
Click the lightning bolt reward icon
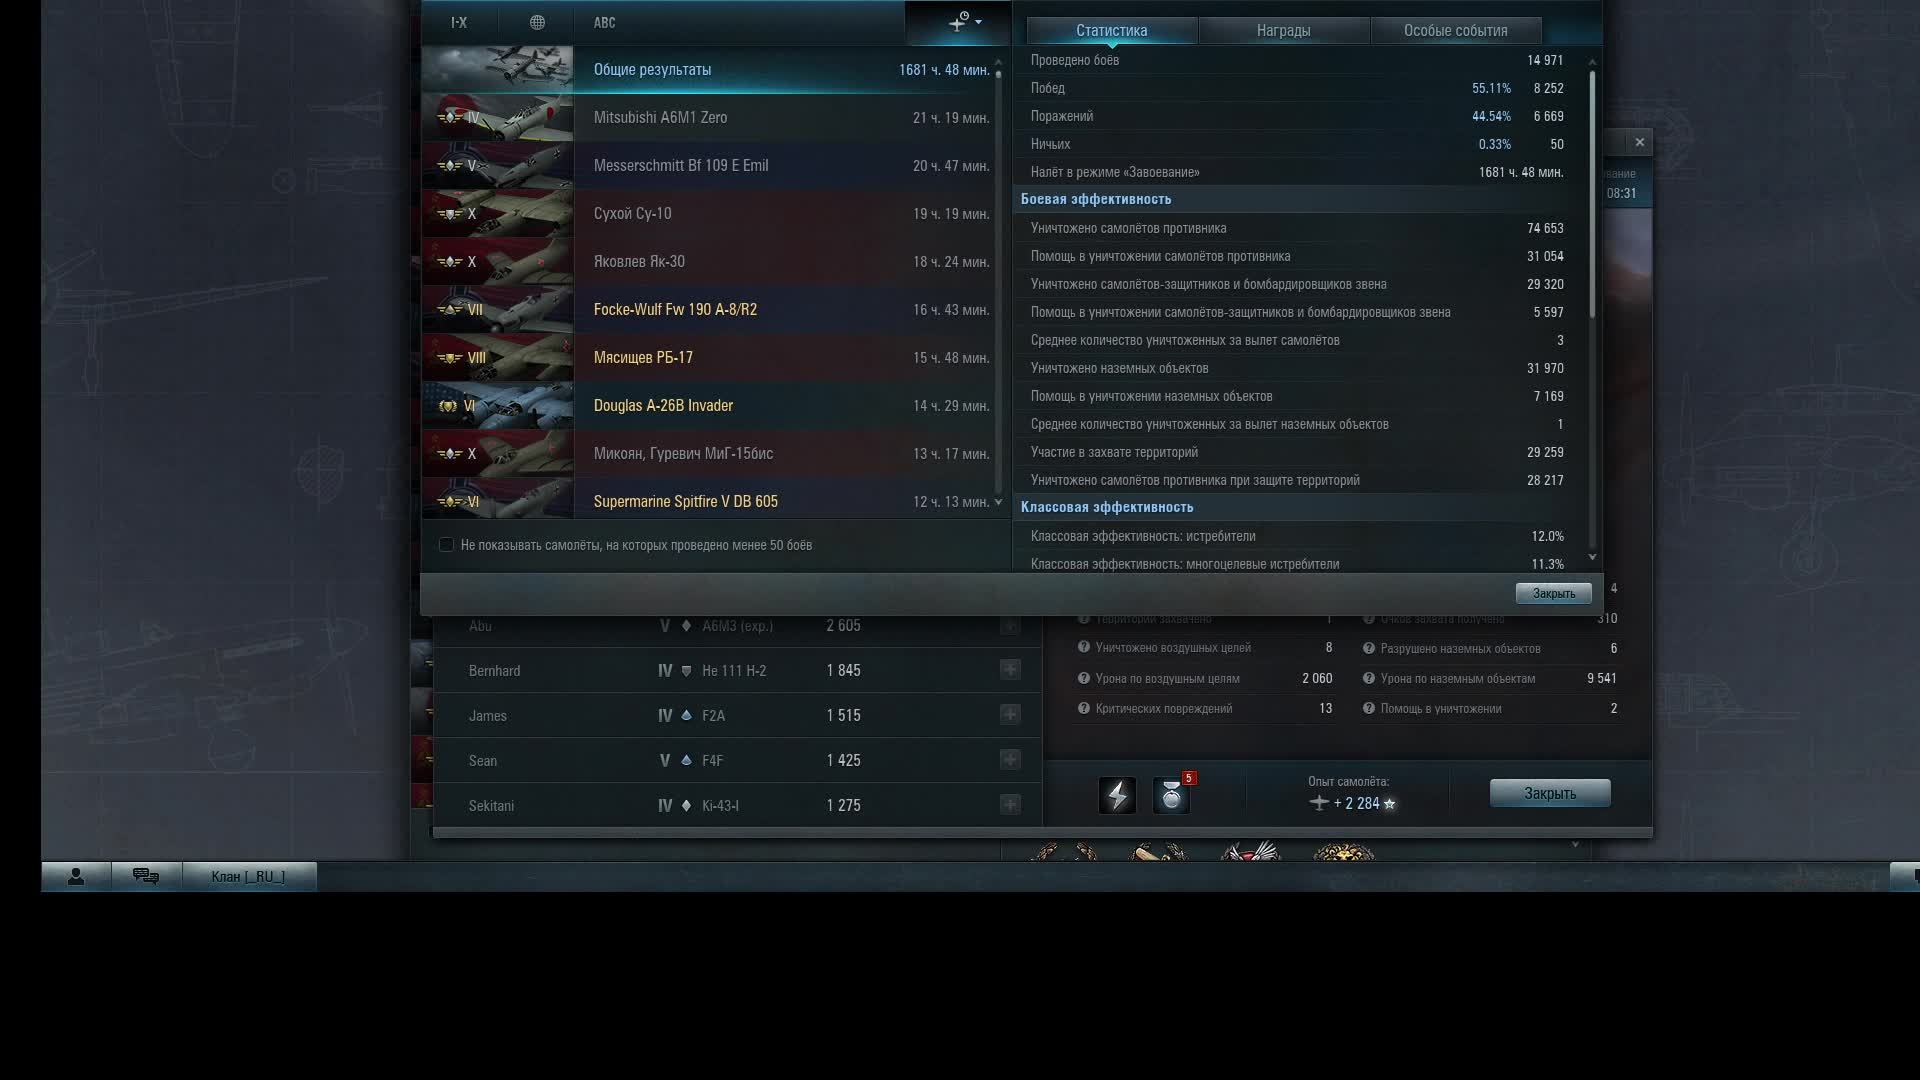(x=1117, y=796)
